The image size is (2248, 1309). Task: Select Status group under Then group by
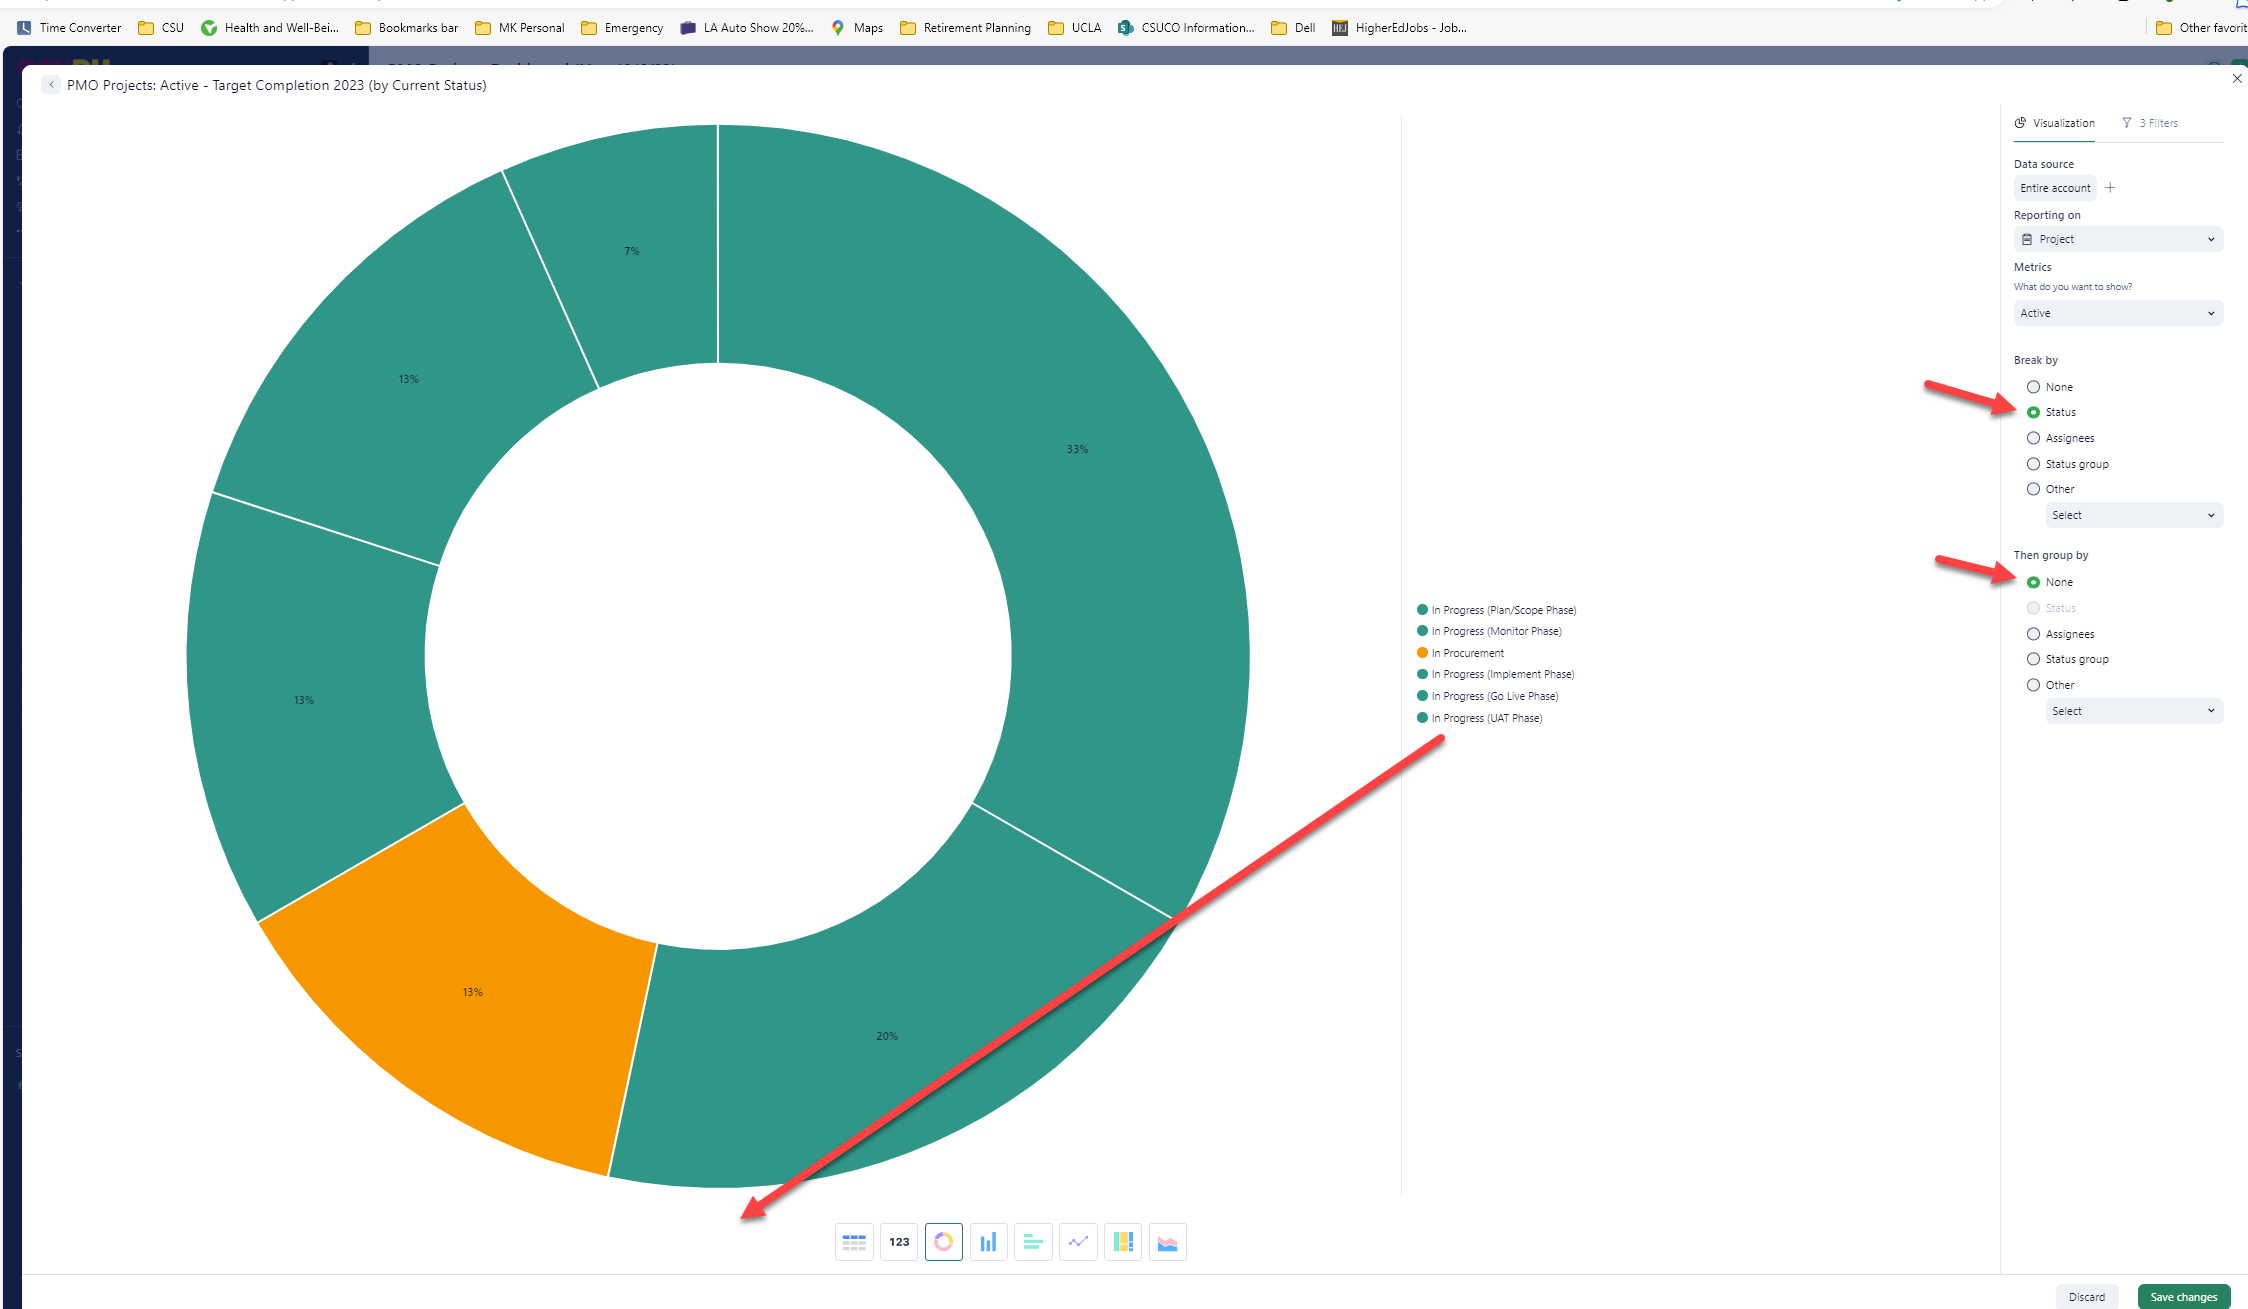click(2033, 659)
